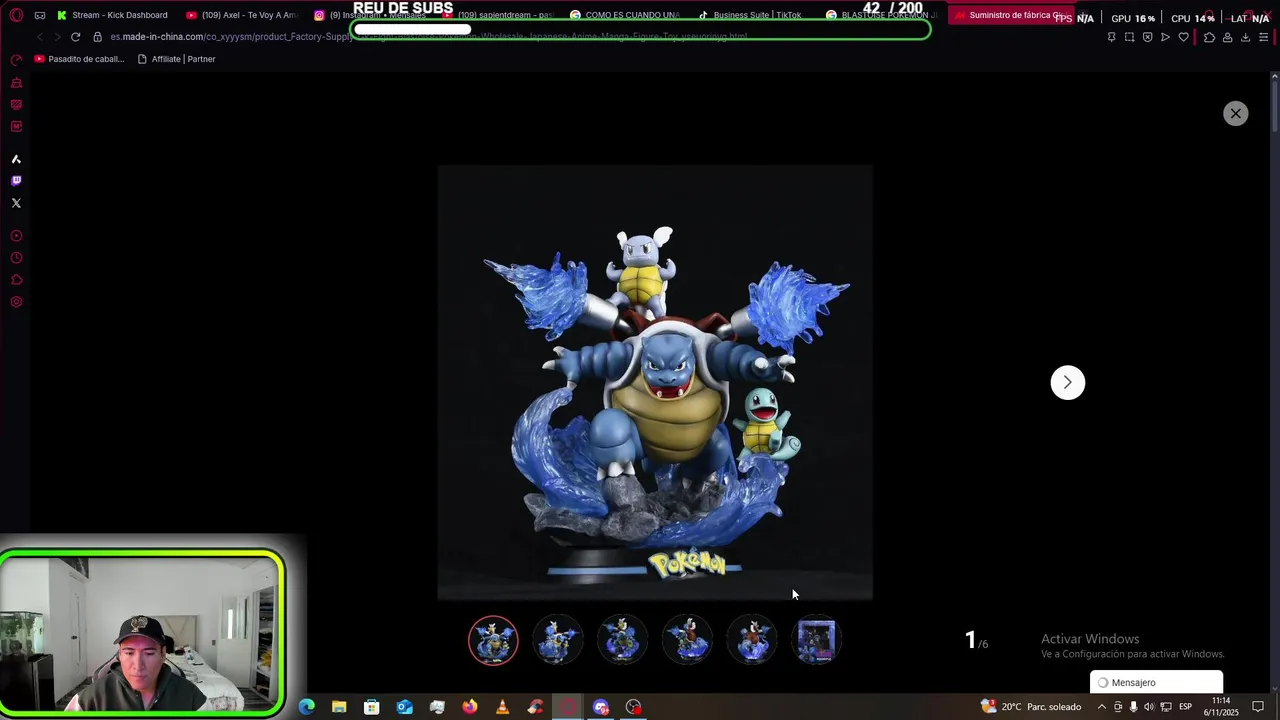
Task: Open History clock icon in sidebar
Action: [x=16, y=258]
